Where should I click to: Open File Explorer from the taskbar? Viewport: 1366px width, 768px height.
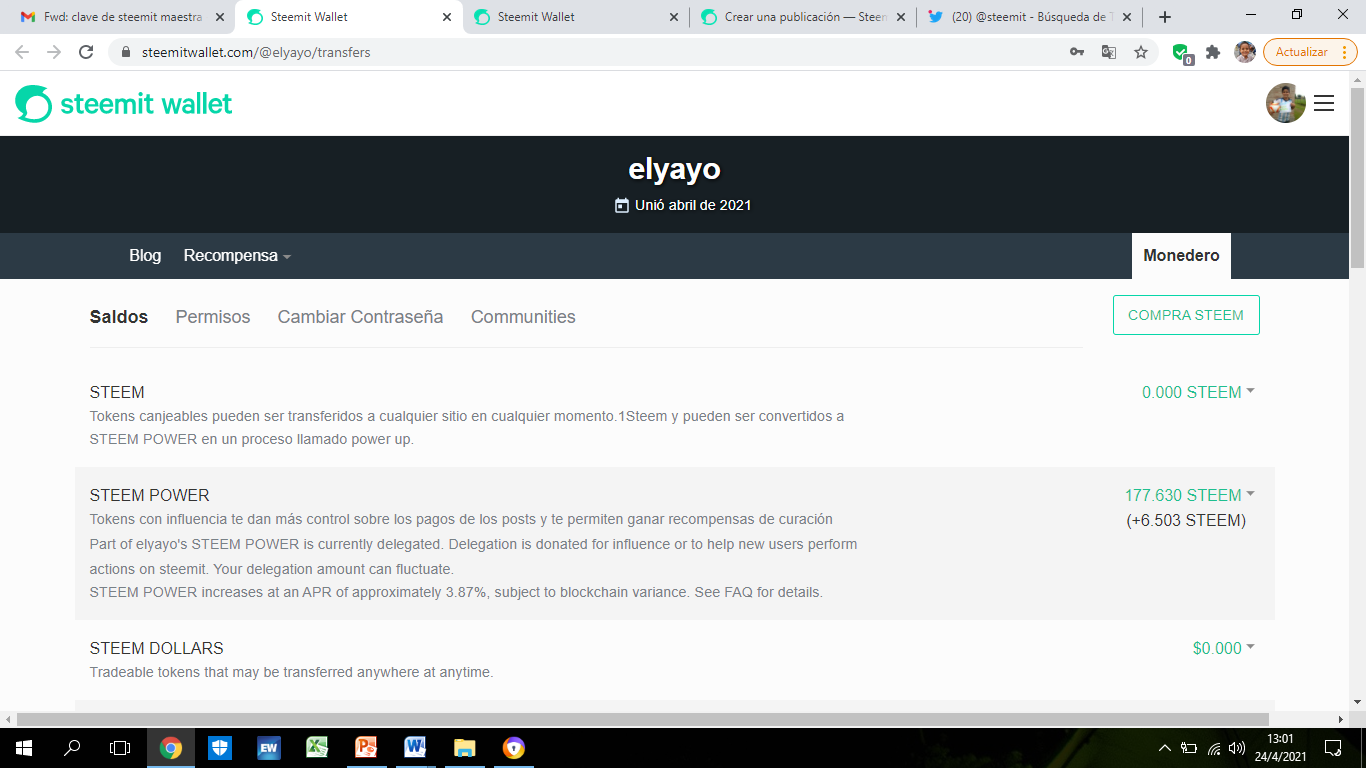point(464,748)
